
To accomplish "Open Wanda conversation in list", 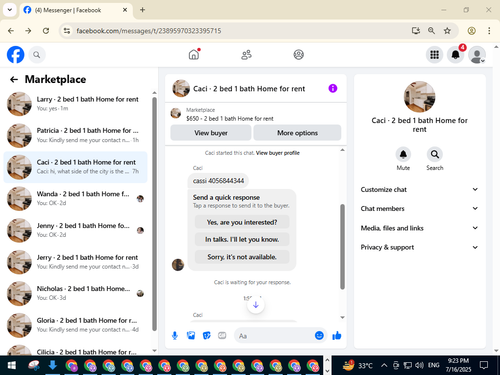I will (x=75, y=199).
